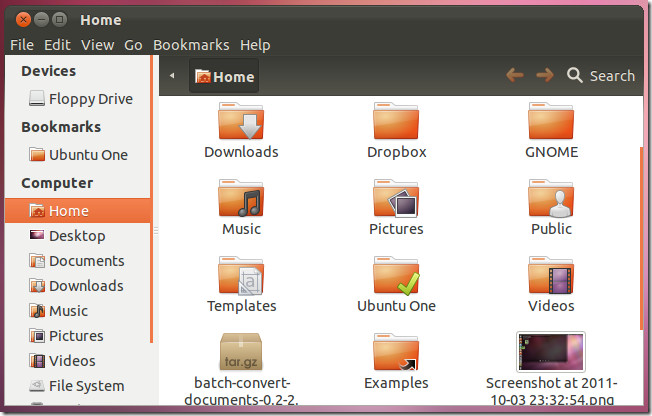Click the Computer section heading
Image resolution: width=652 pixels, height=416 pixels.
pos(57,183)
